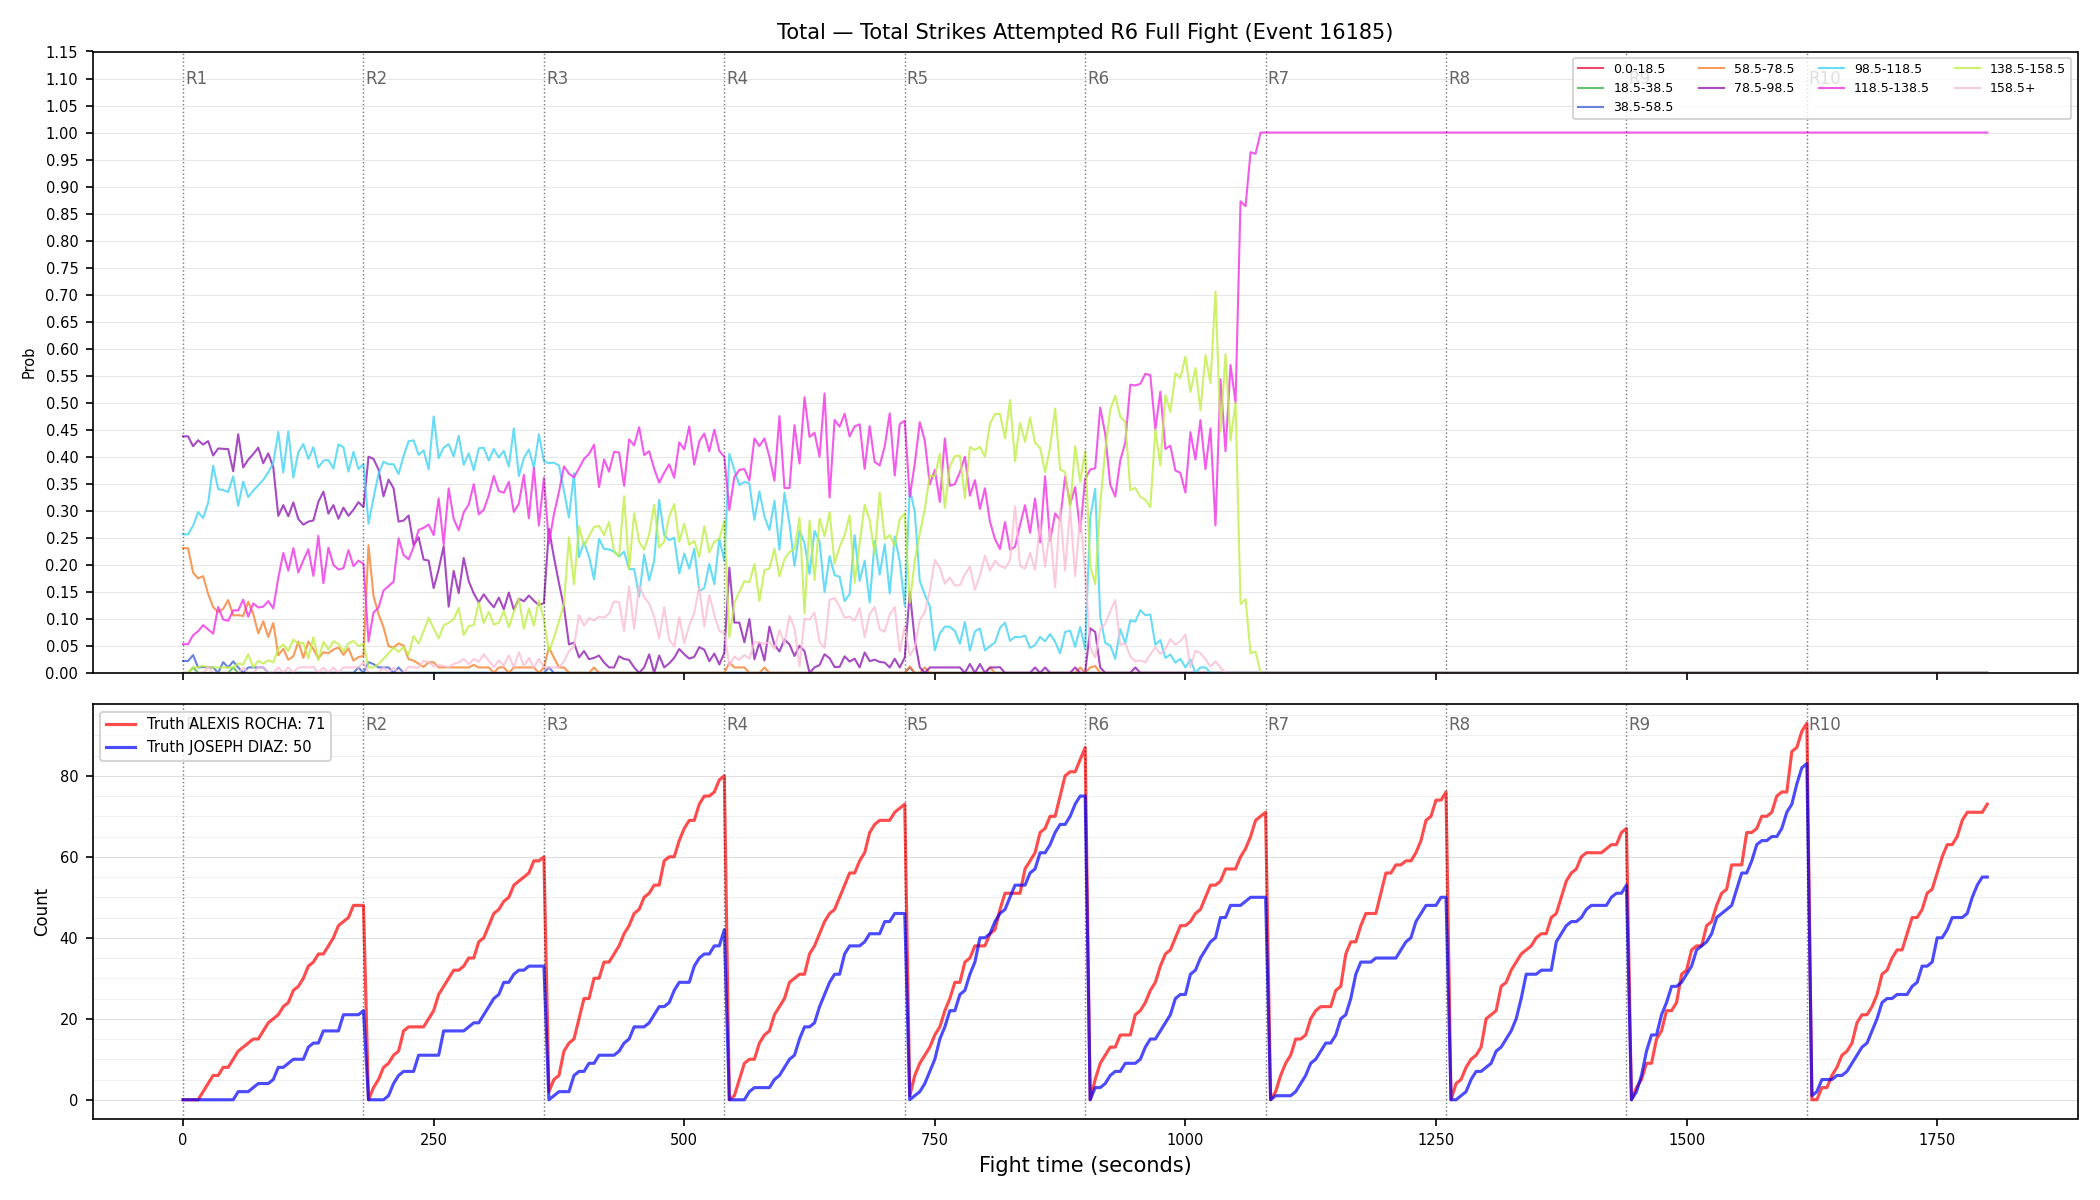Screen dimensions: 2100x1200
Task: Click the R5 round label in Count chart
Action: (918, 724)
